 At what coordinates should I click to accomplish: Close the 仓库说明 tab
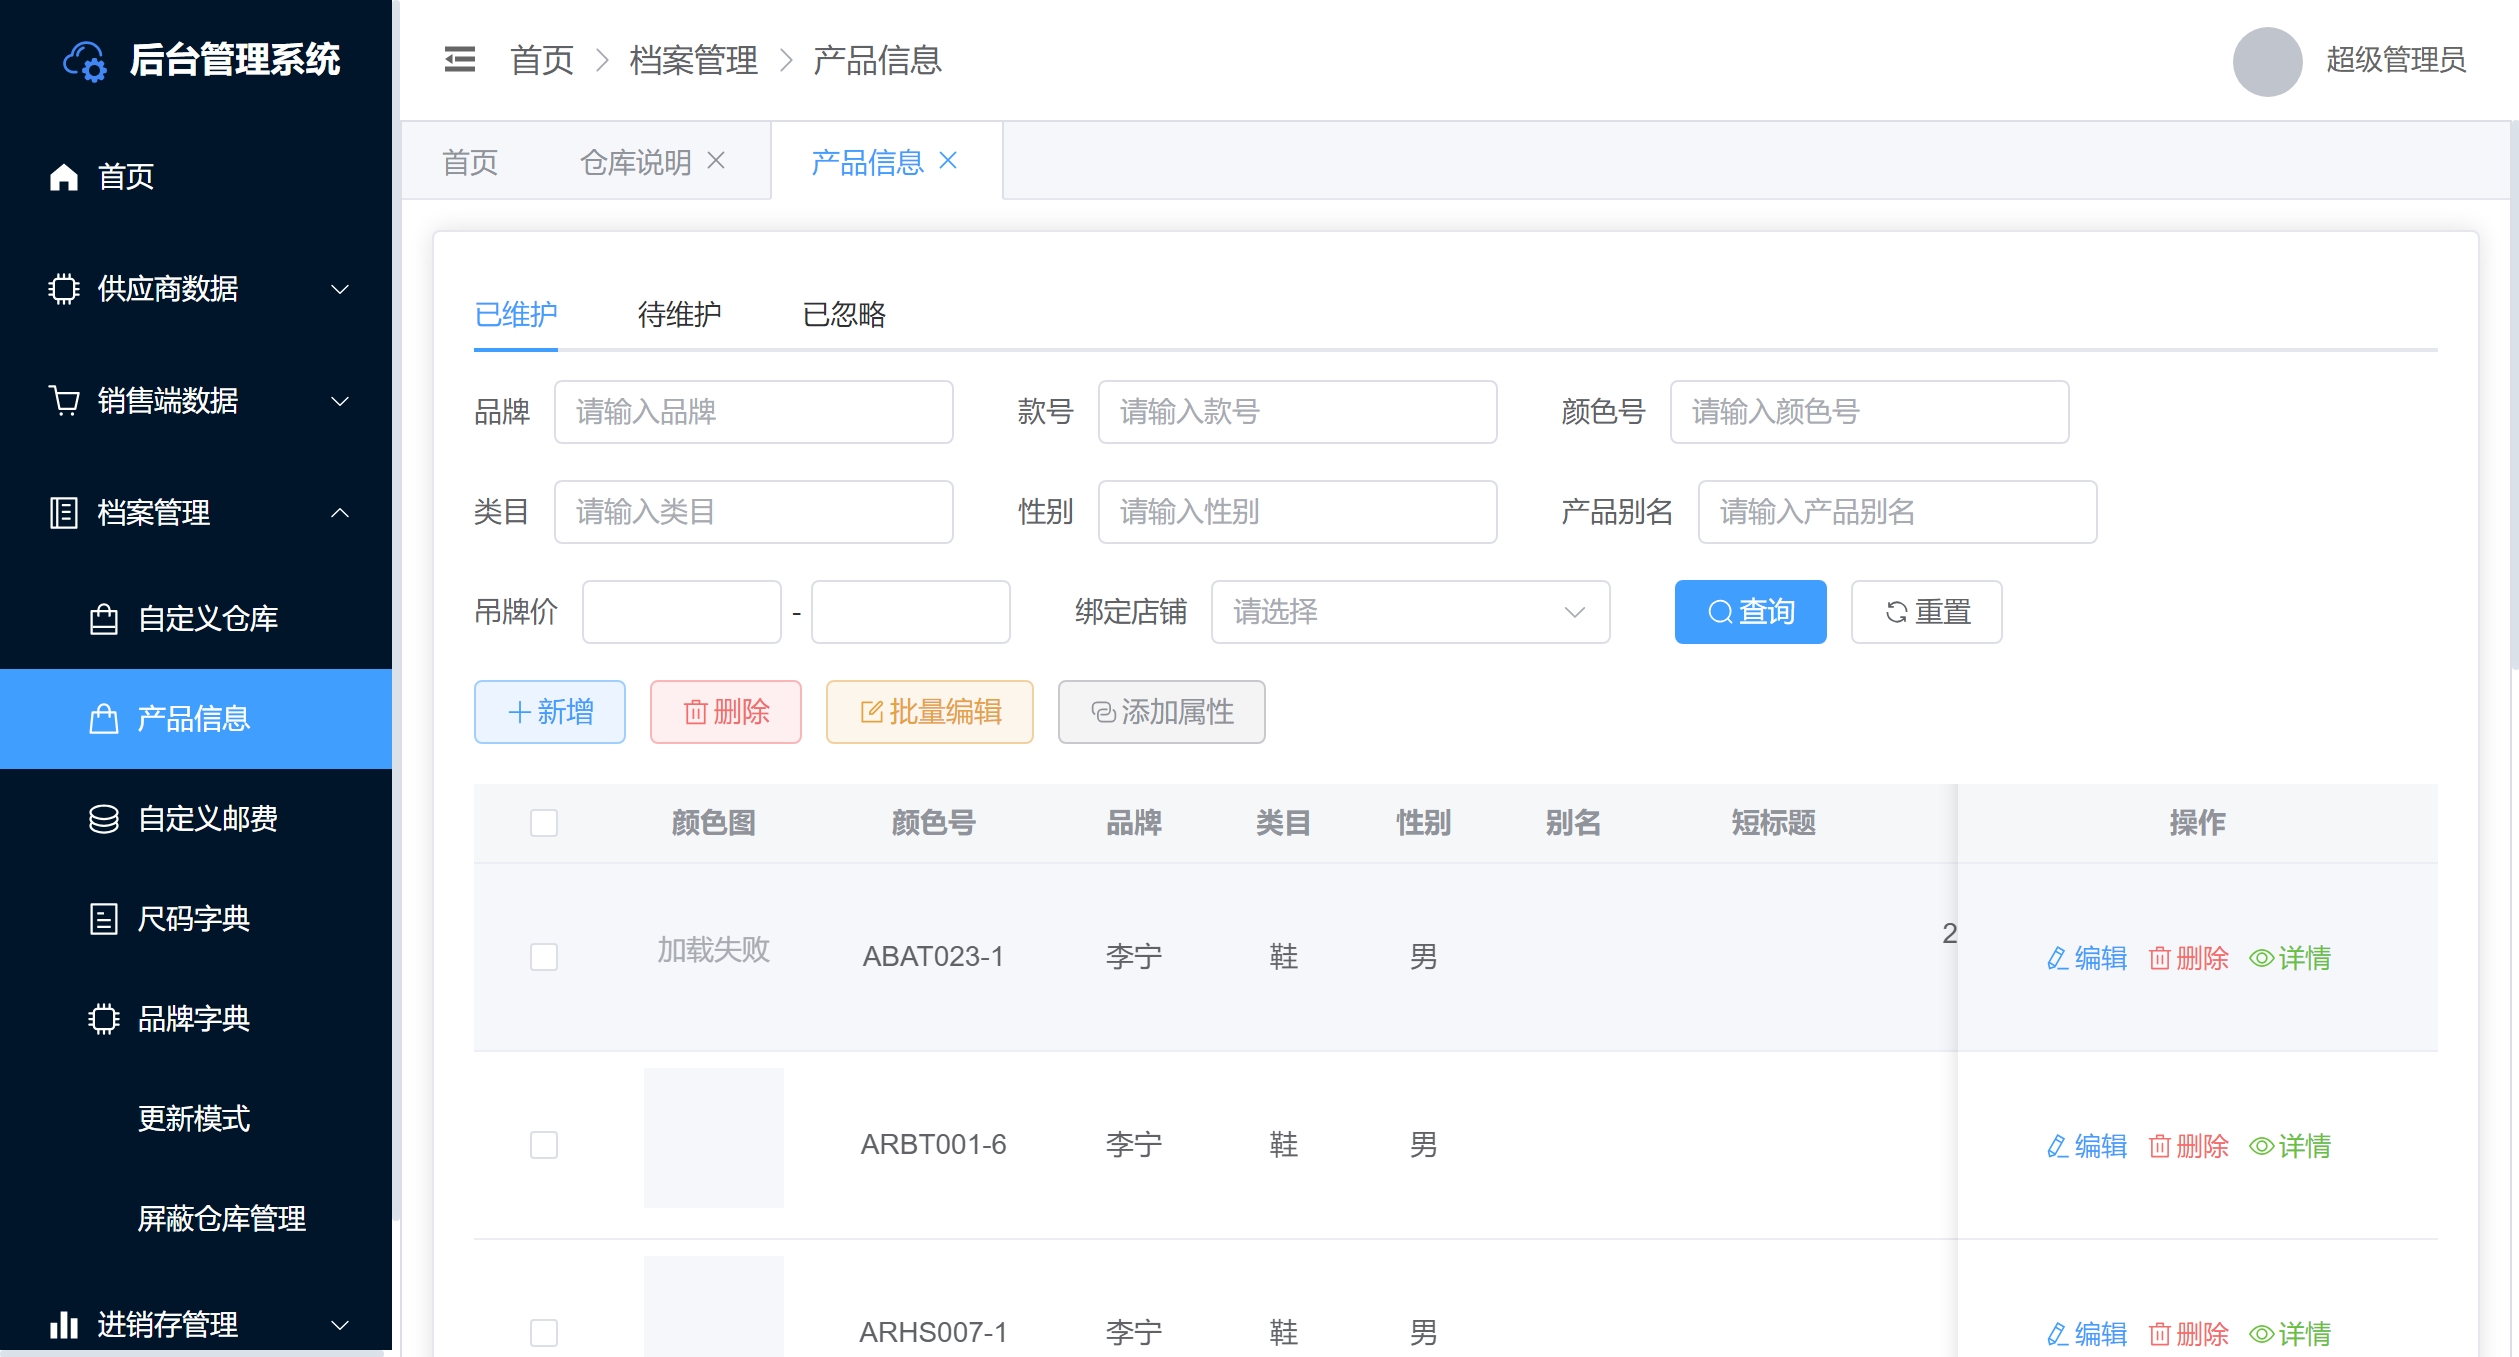(x=716, y=160)
